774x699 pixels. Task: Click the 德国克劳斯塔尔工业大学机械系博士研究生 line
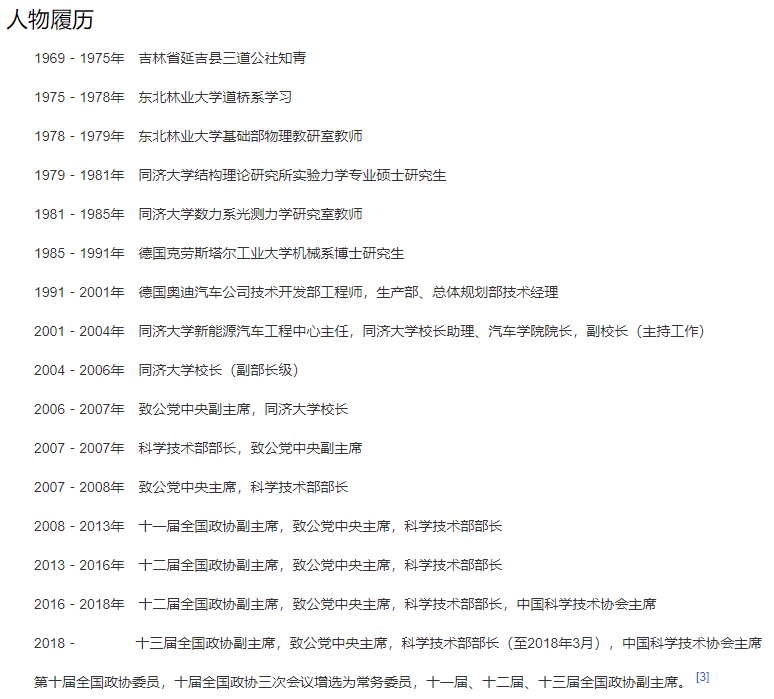[x=271, y=253]
